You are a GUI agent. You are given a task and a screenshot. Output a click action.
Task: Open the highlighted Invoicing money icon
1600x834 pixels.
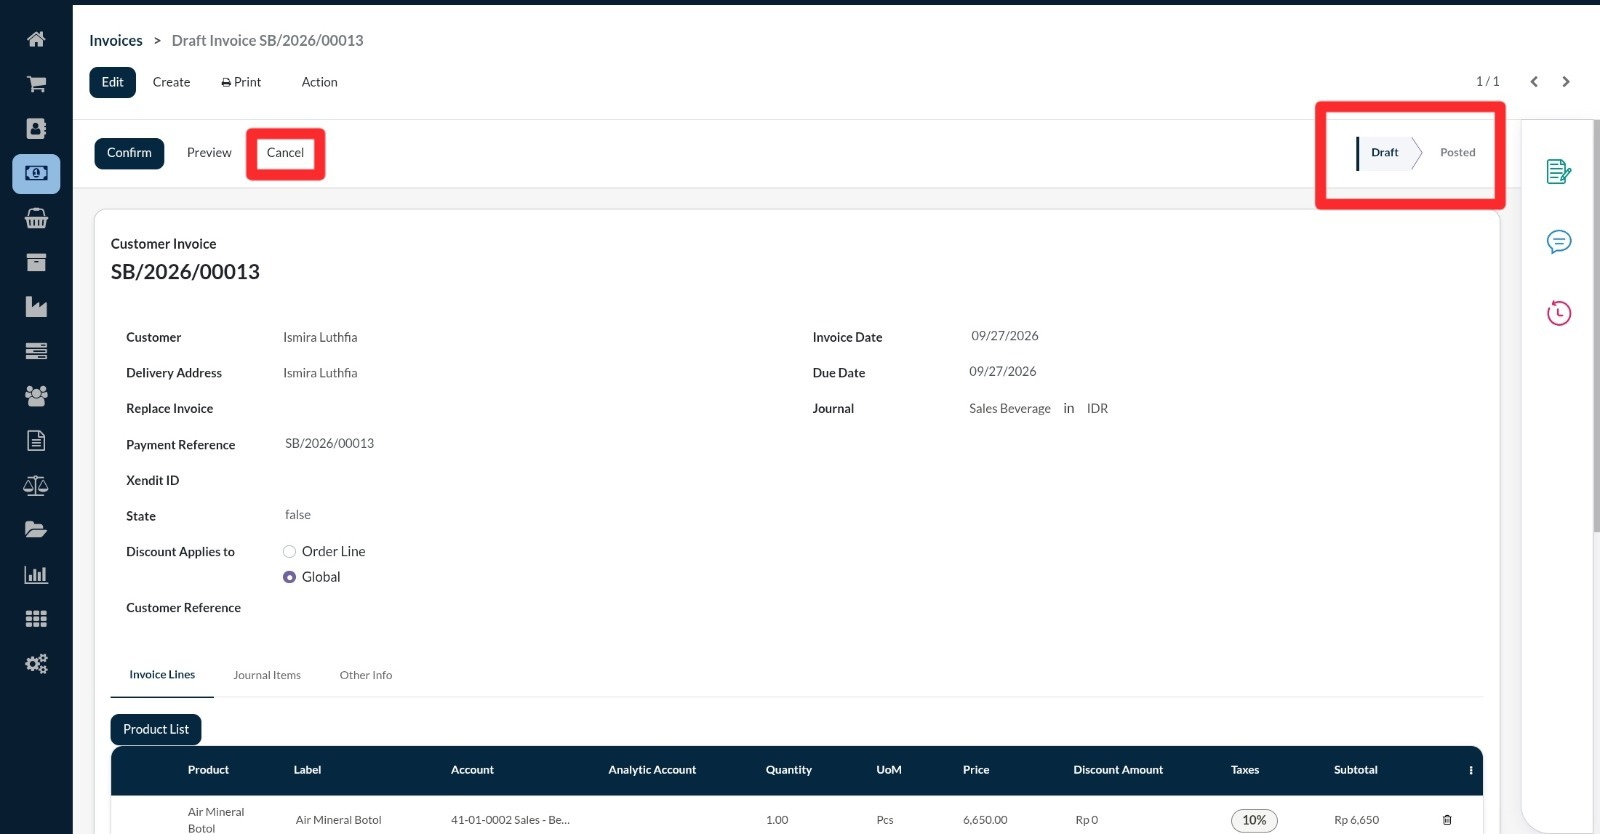pos(36,173)
